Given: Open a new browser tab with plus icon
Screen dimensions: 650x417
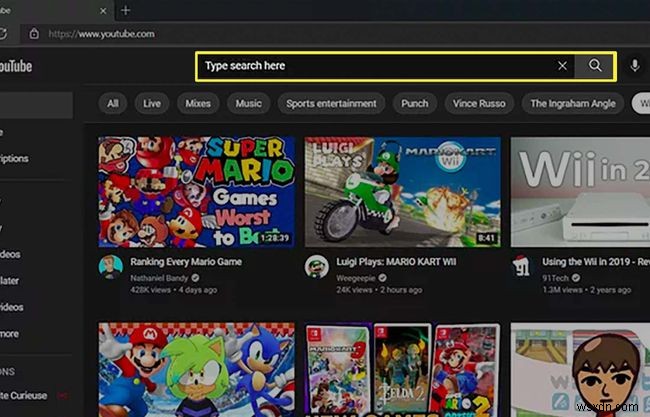Looking at the screenshot, I should (x=126, y=10).
